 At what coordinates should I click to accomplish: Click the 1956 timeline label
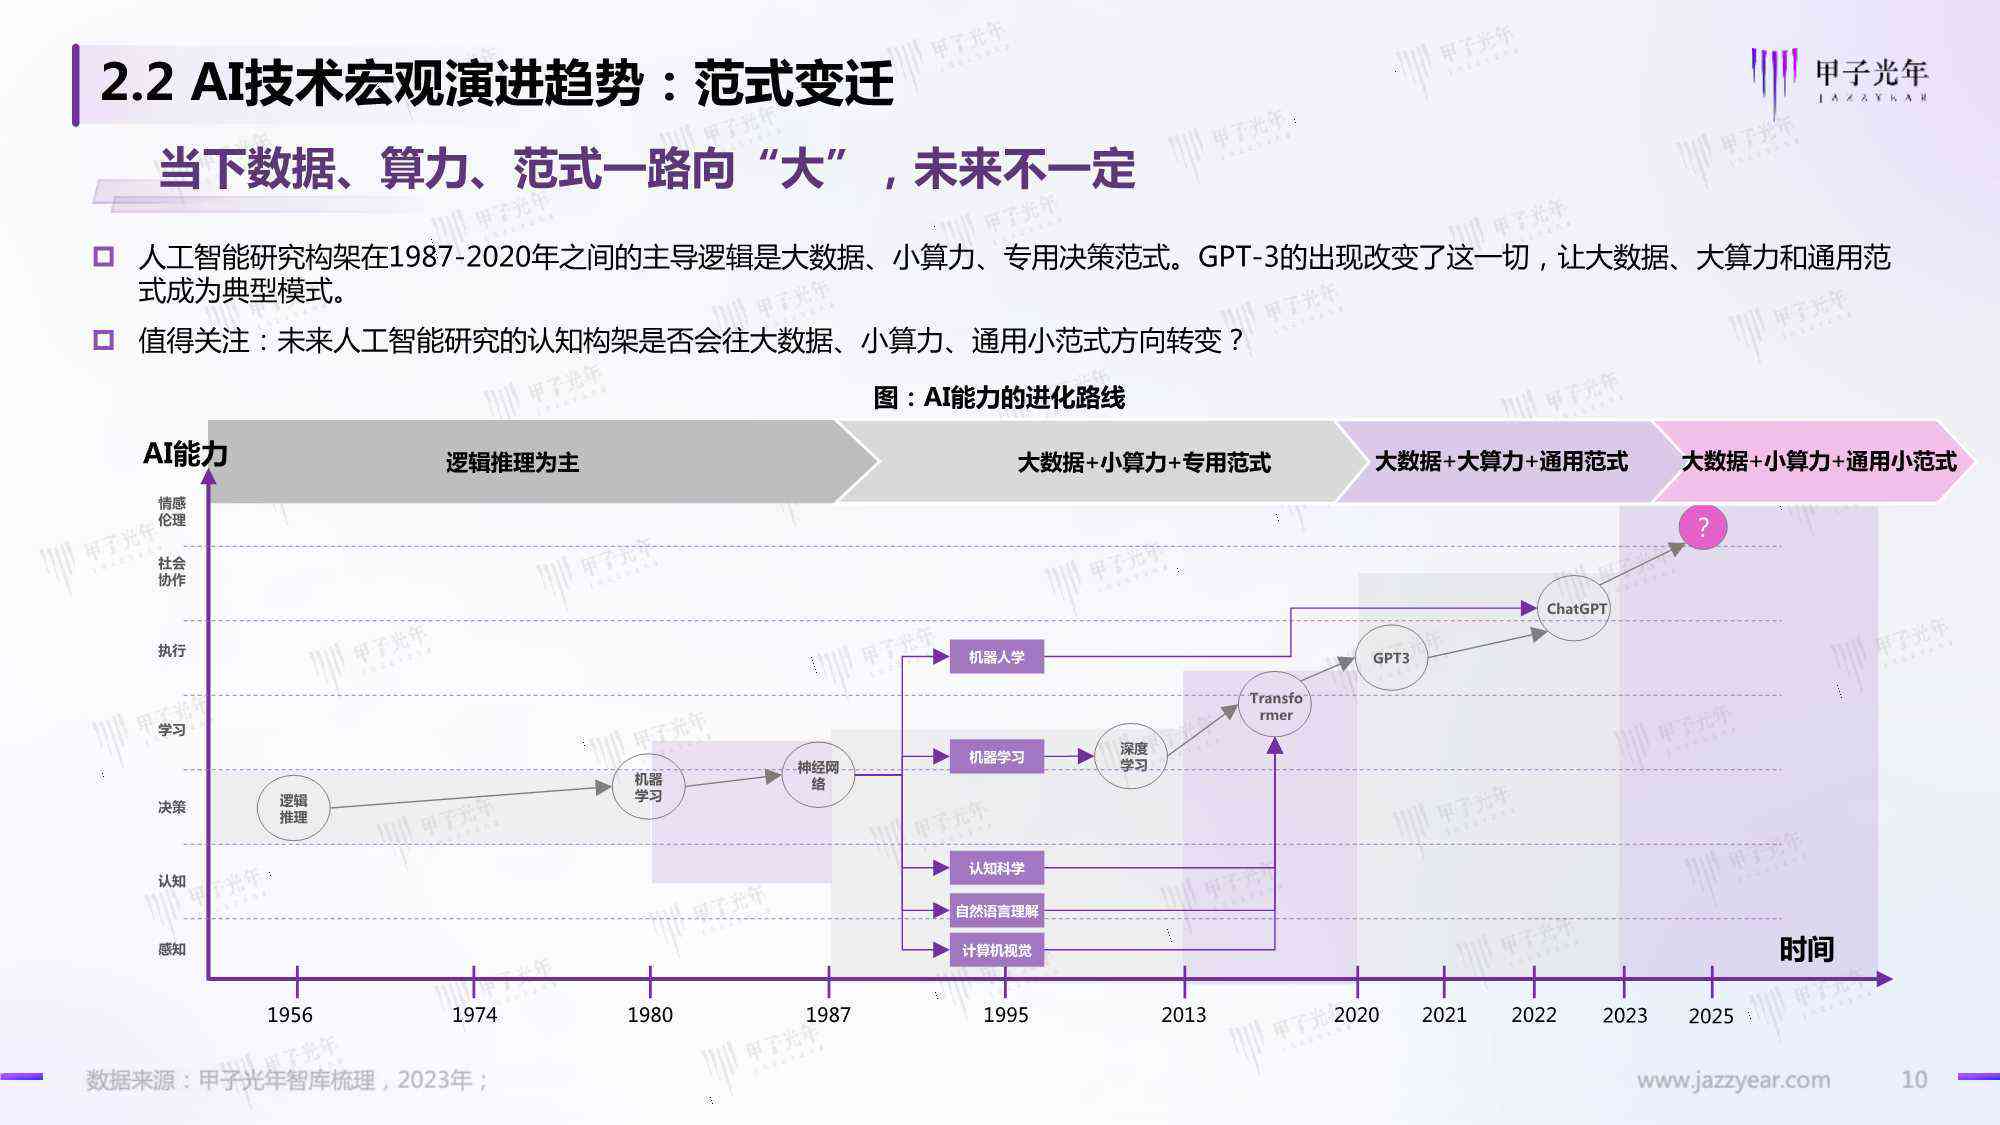point(290,1014)
